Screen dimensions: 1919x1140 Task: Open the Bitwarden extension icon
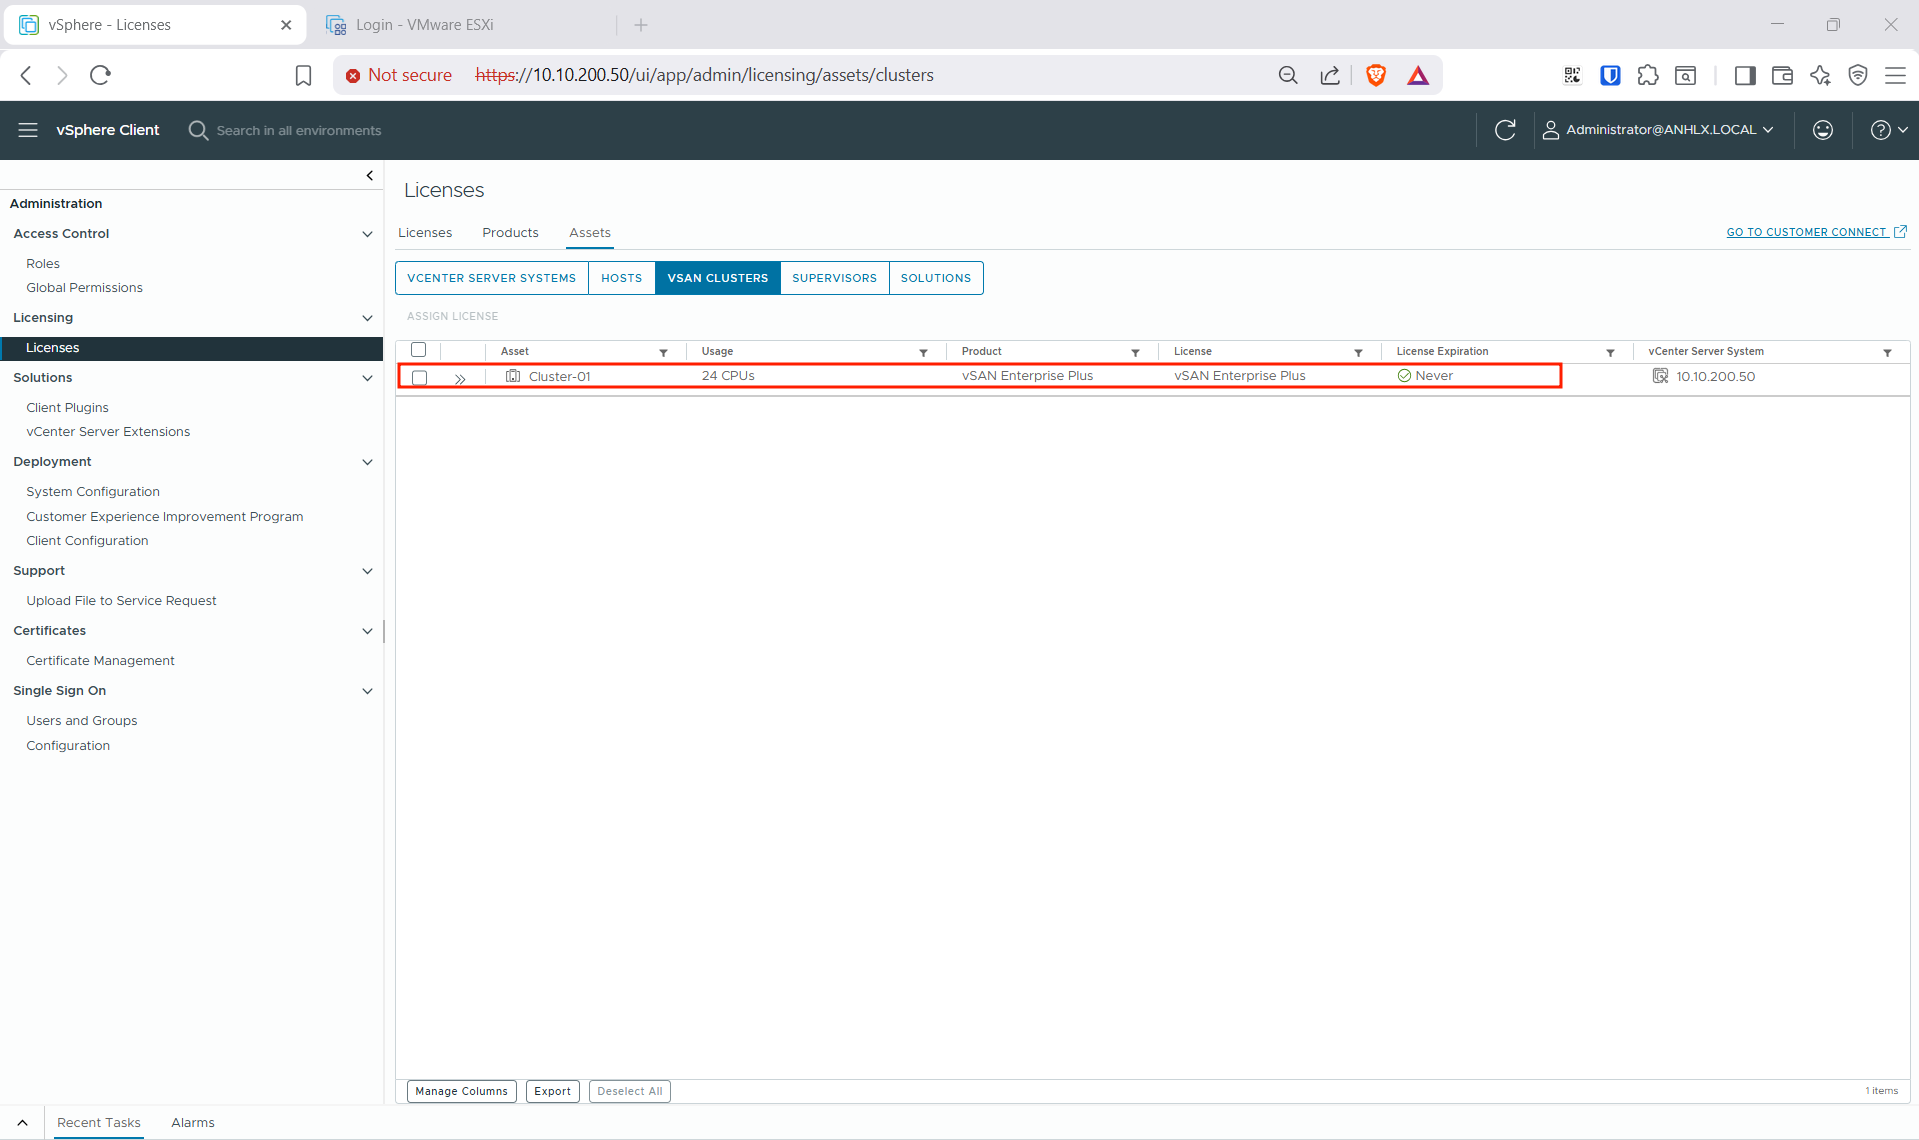pyautogui.click(x=1610, y=75)
